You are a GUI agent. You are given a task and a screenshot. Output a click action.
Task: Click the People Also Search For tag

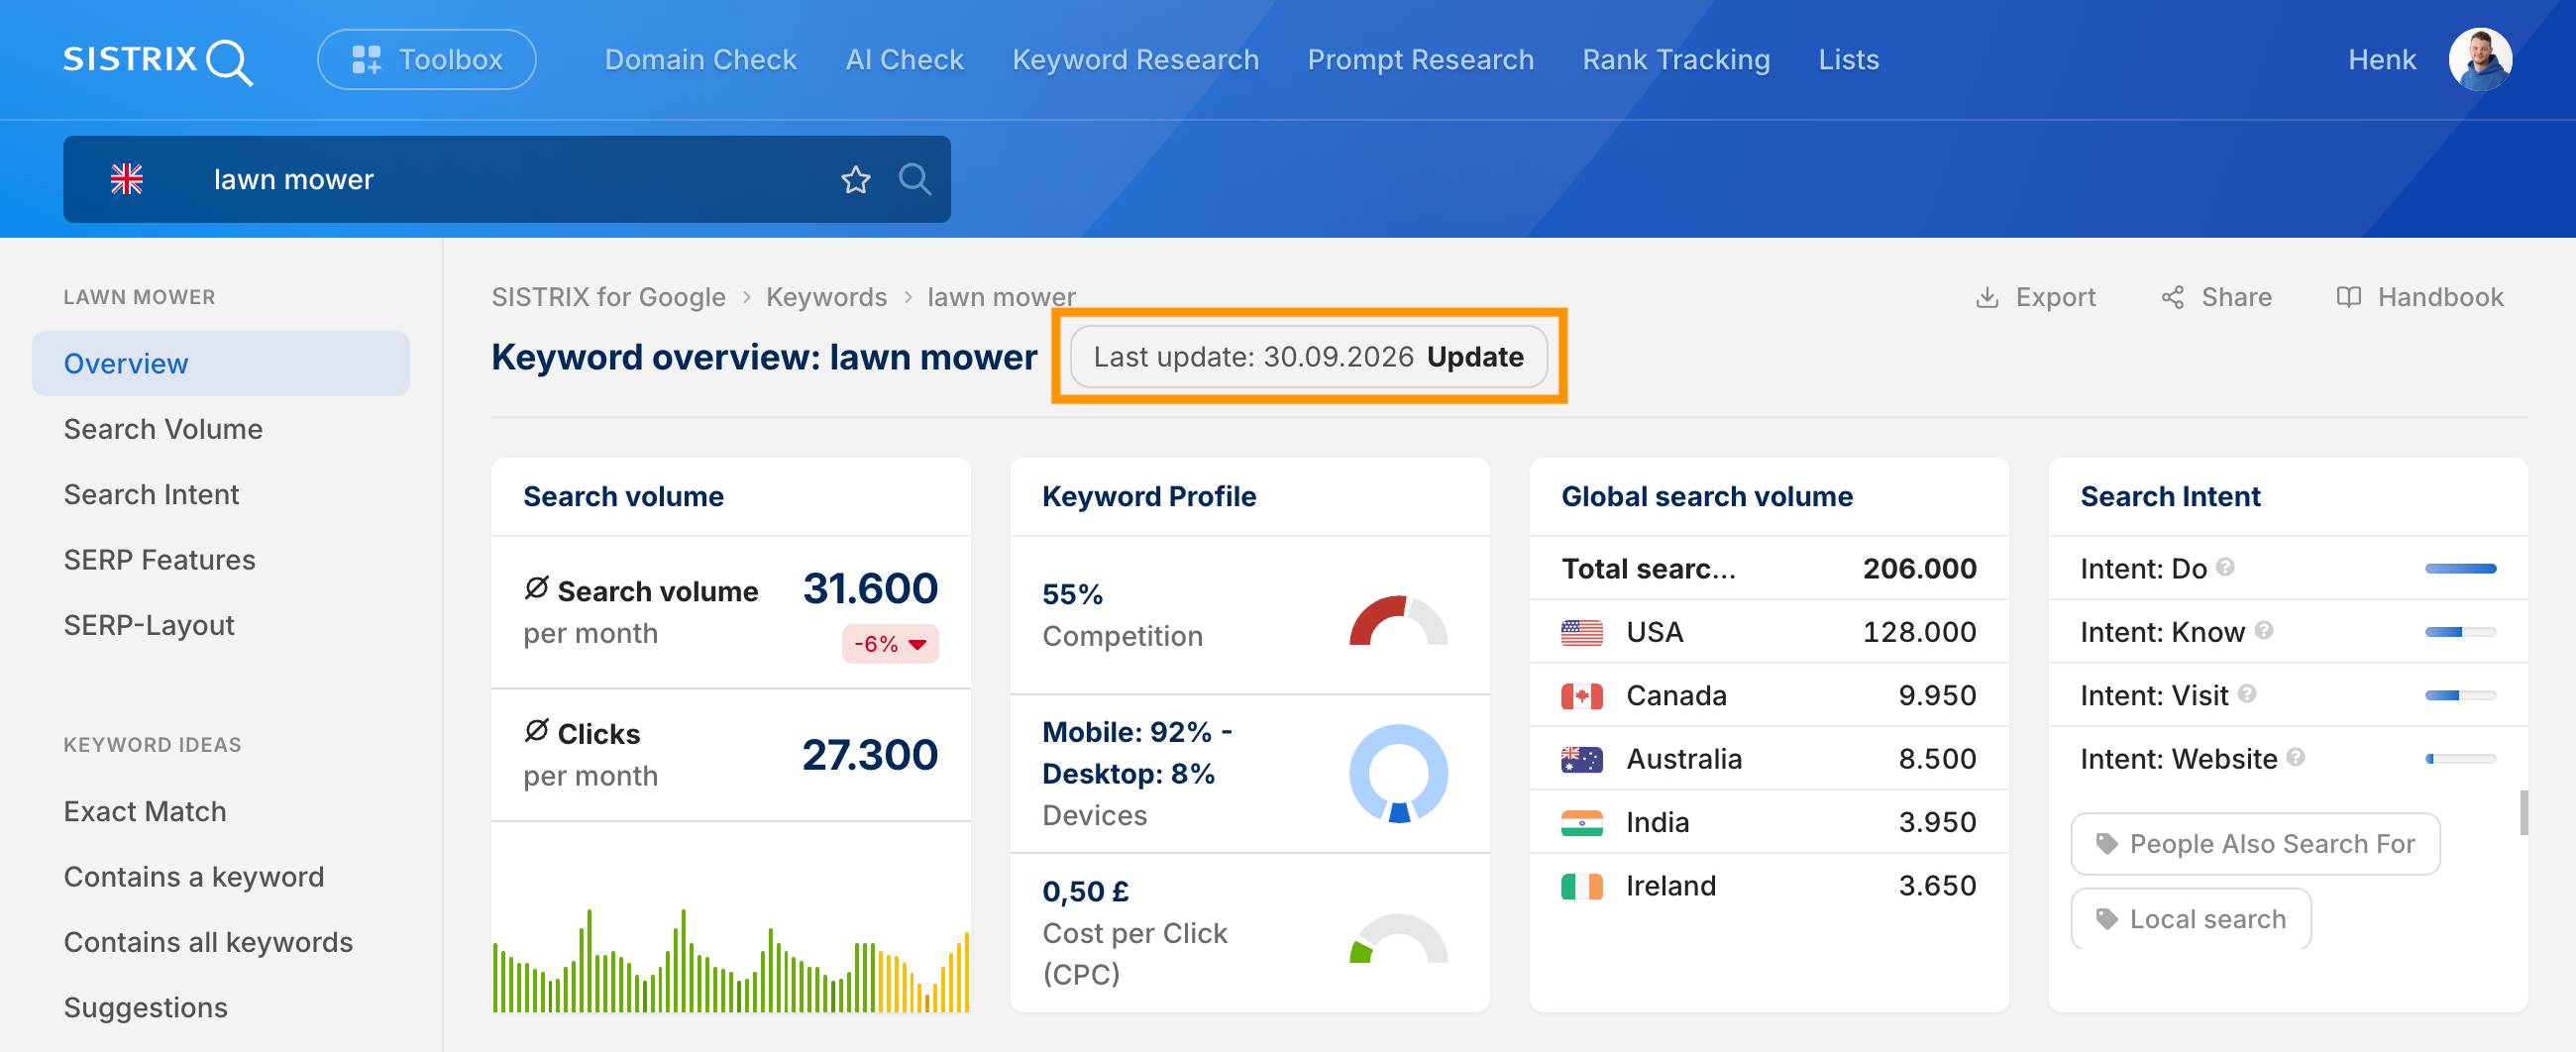coord(2254,844)
